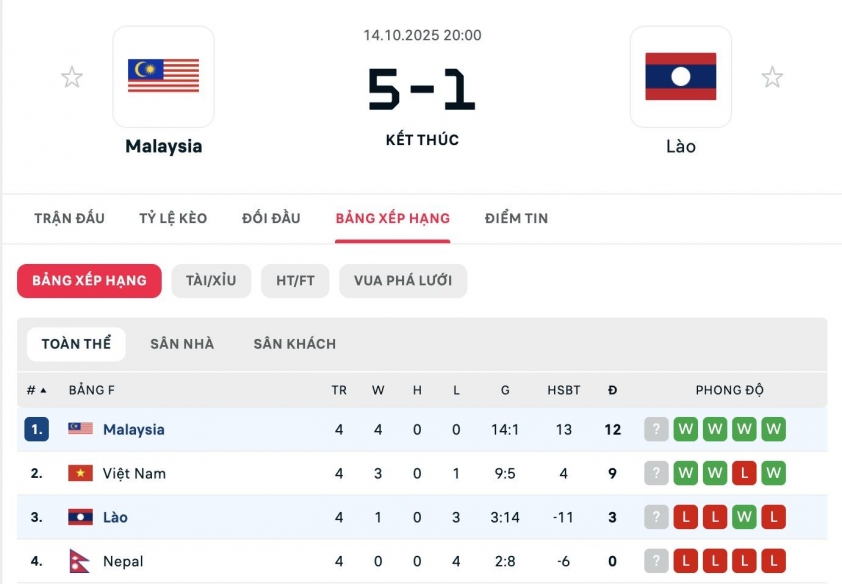Click Malaysia's upcoming match '?' form icon
This screenshot has height=584, width=842.
[656, 430]
